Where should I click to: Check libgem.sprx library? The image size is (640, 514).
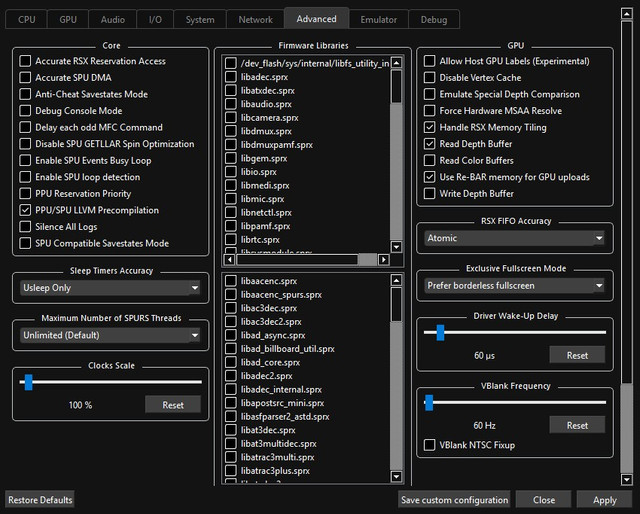coord(231,158)
